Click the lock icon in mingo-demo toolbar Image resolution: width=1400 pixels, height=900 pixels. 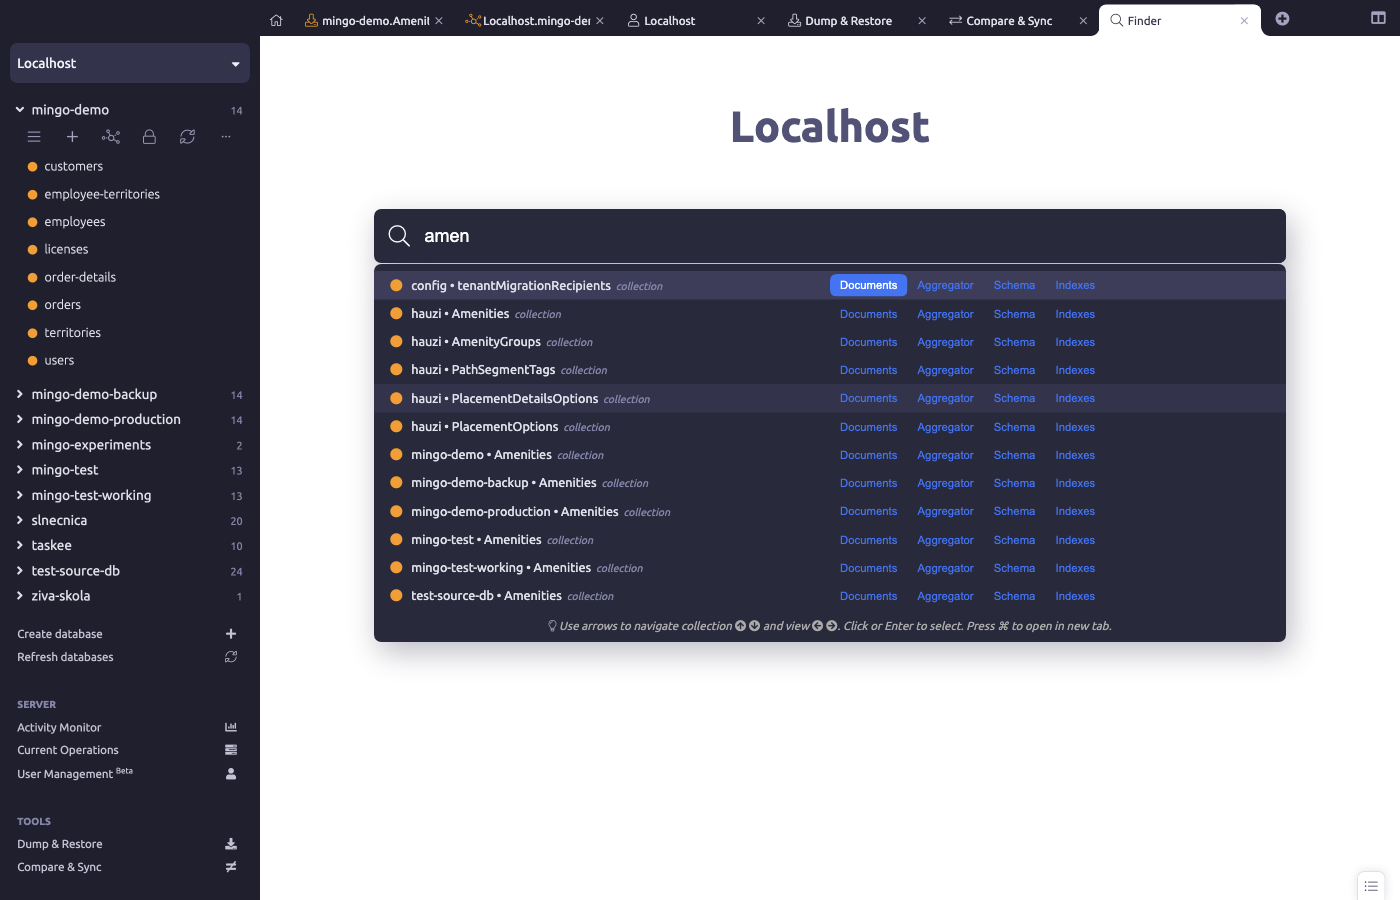149,137
